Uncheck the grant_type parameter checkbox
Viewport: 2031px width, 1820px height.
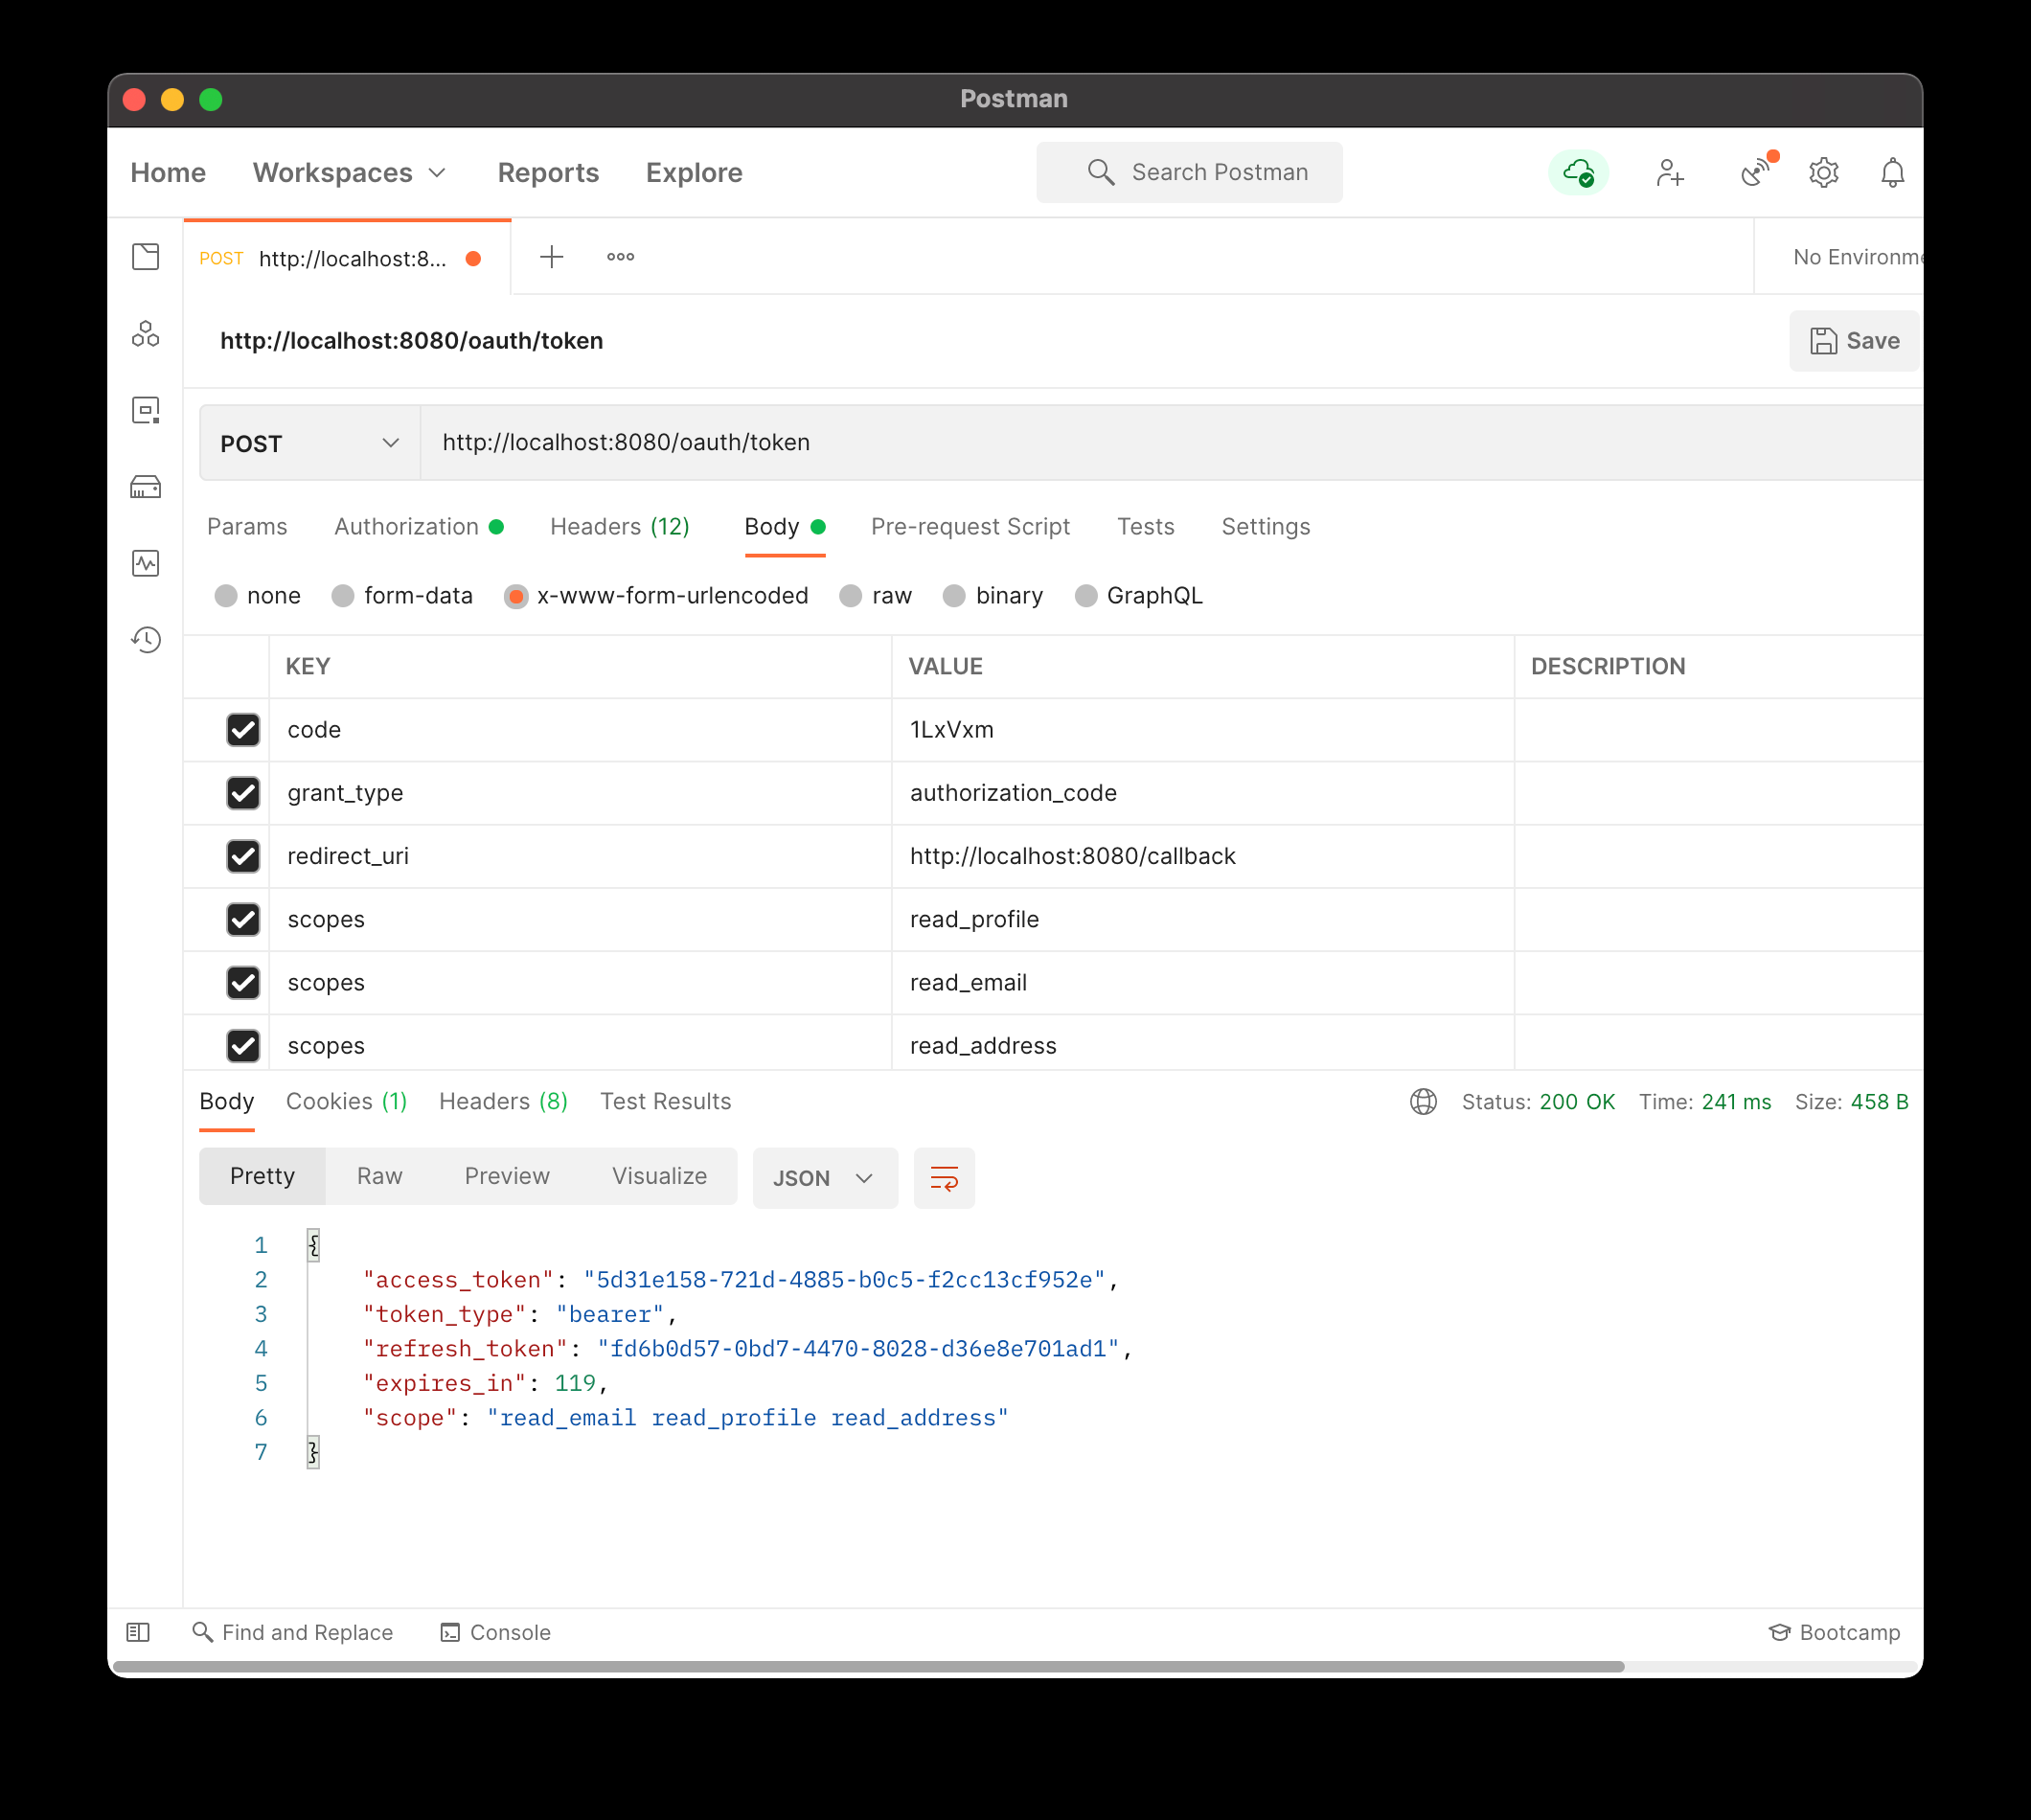tap(243, 793)
